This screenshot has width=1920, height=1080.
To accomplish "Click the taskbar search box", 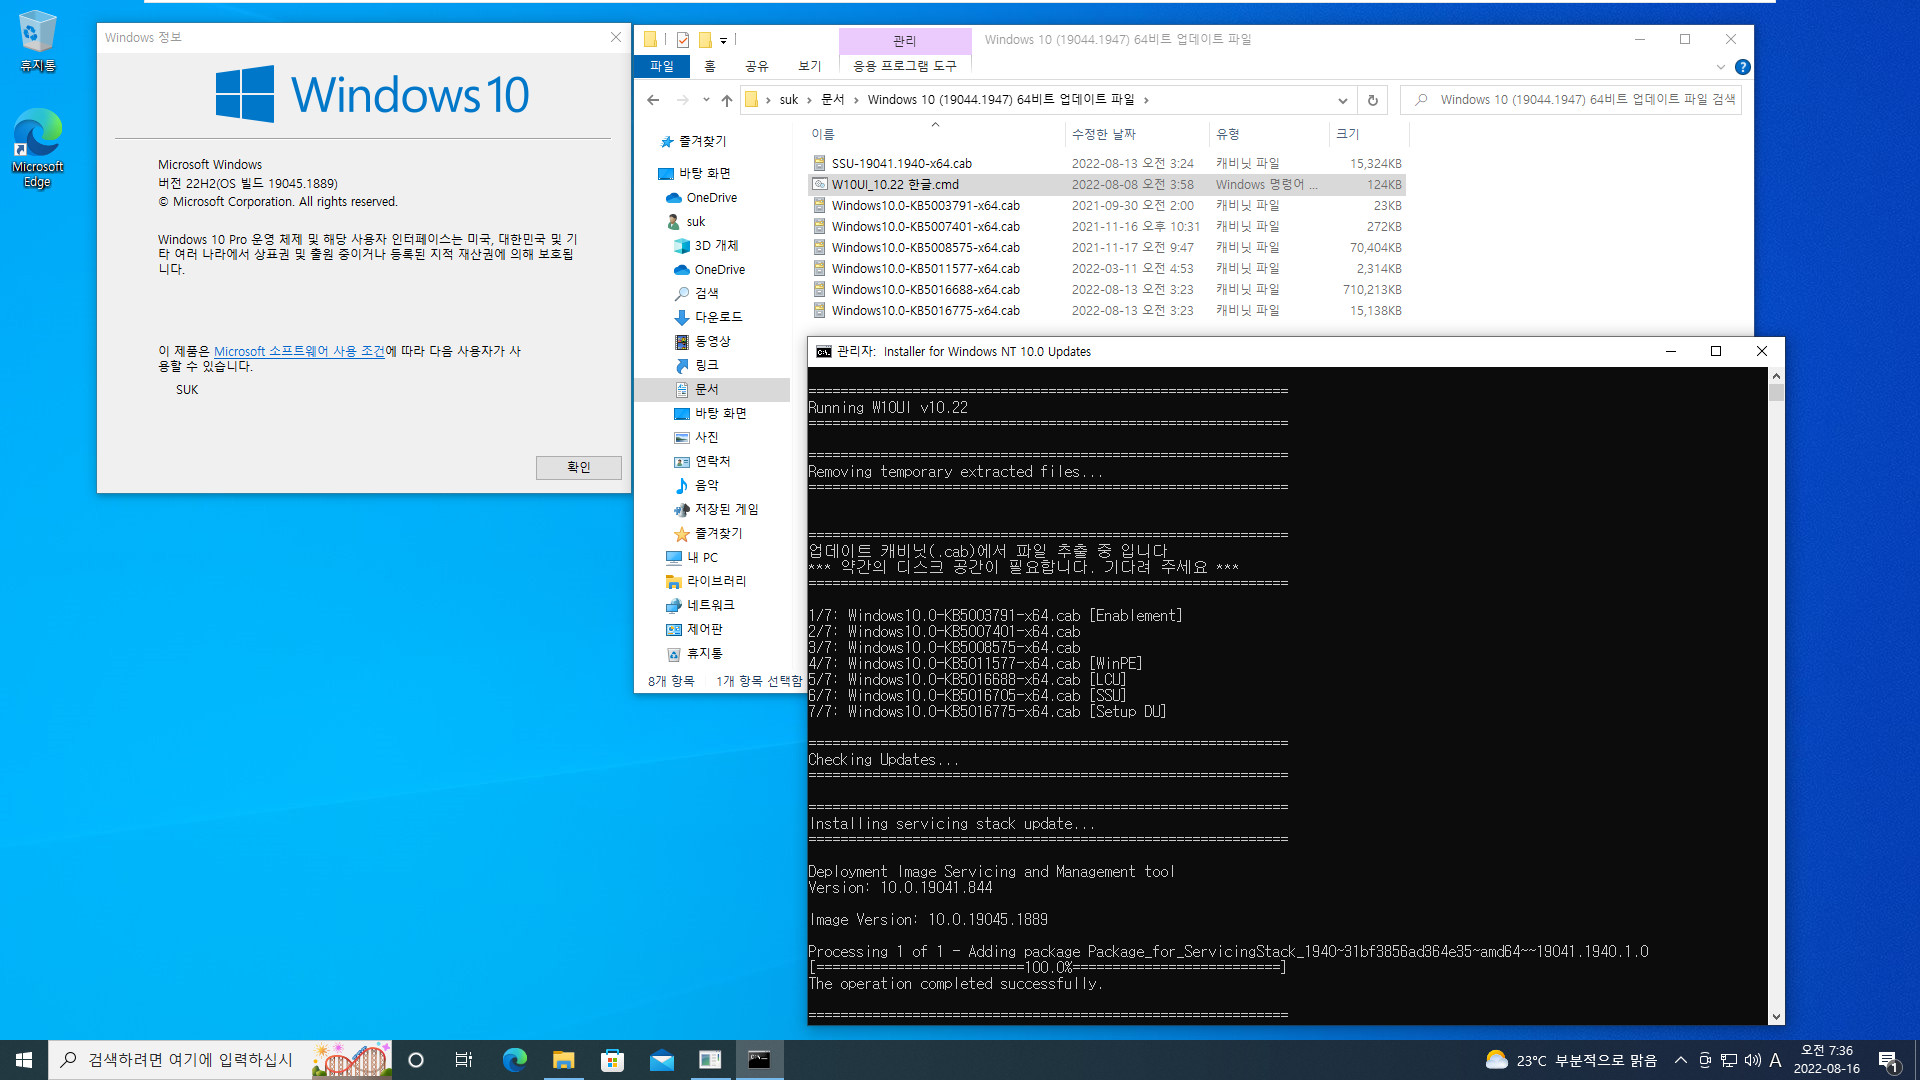I will click(x=220, y=1060).
